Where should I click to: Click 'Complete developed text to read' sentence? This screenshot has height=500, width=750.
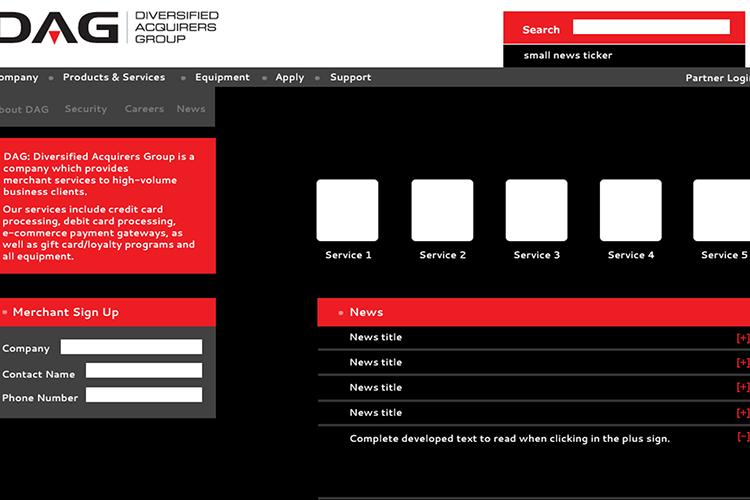(509, 439)
